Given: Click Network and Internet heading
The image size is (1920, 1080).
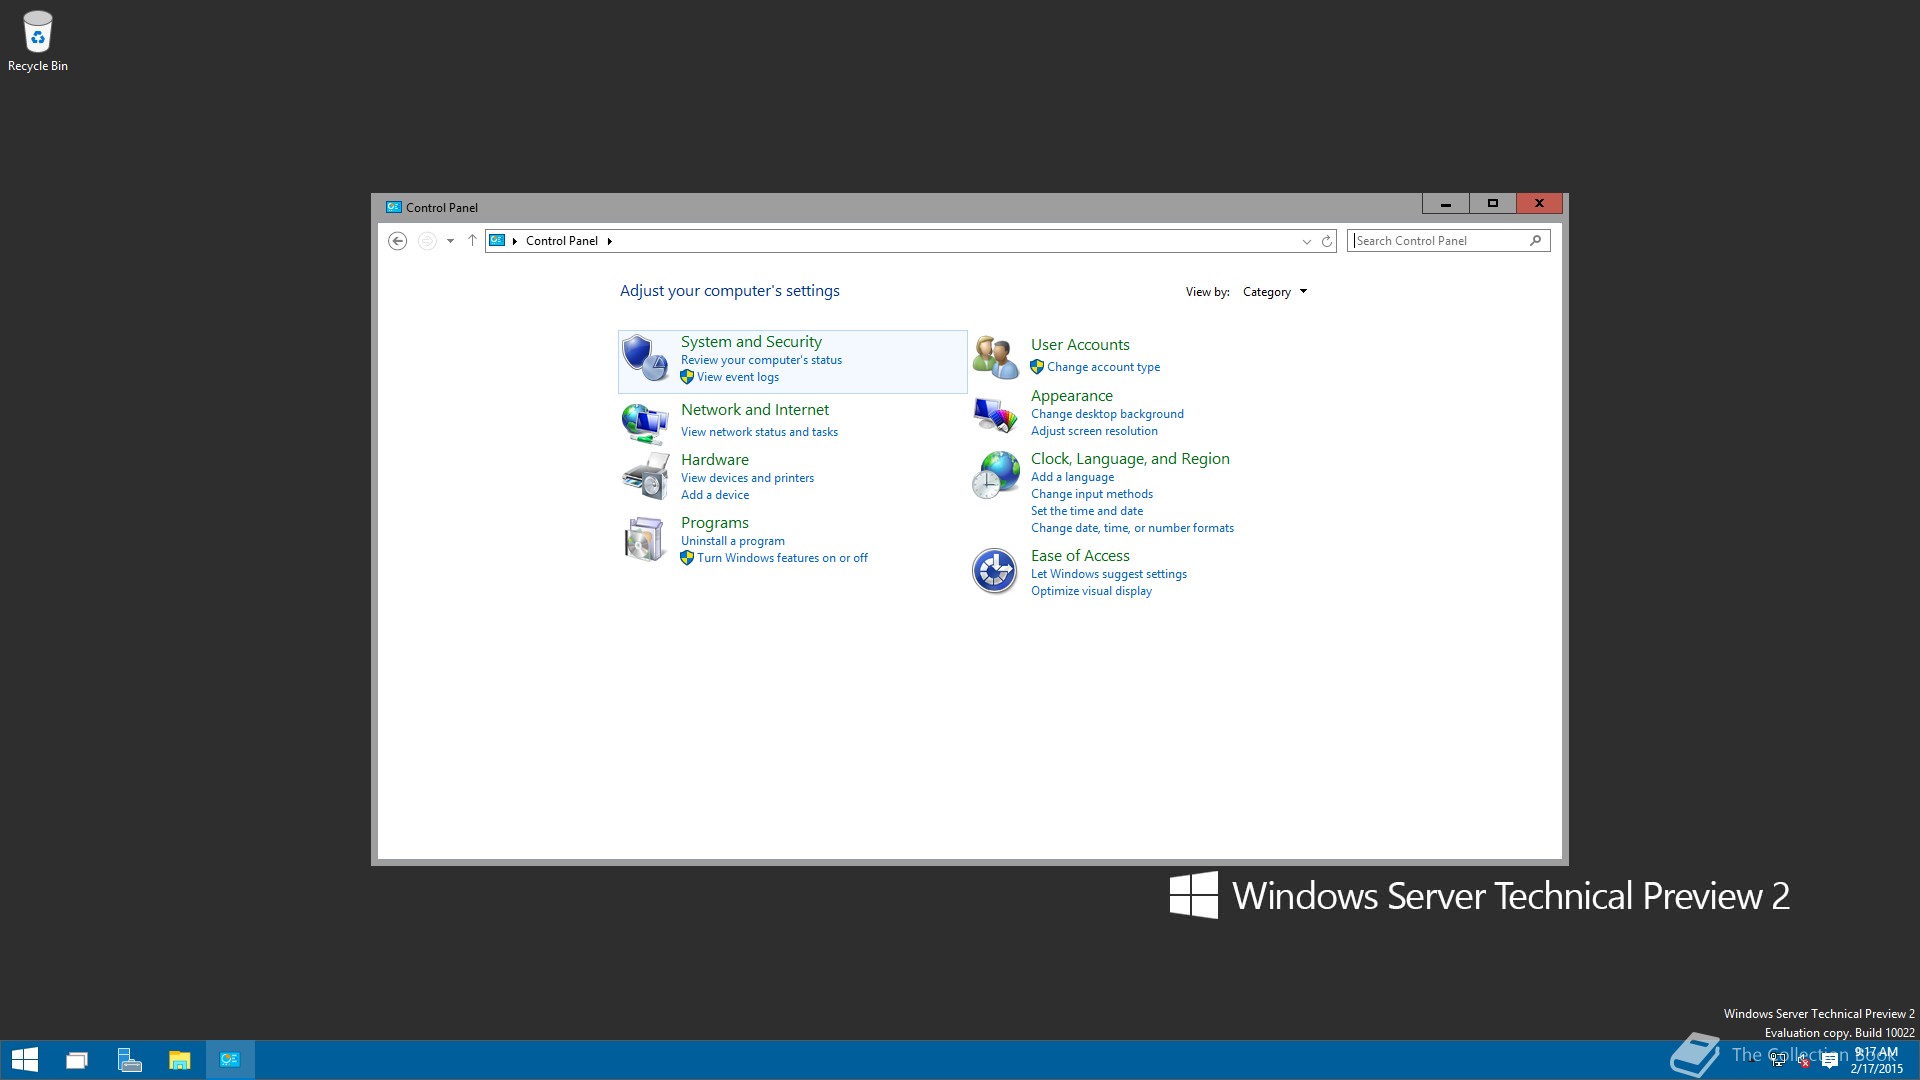Looking at the screenshot, I should 755,410.
